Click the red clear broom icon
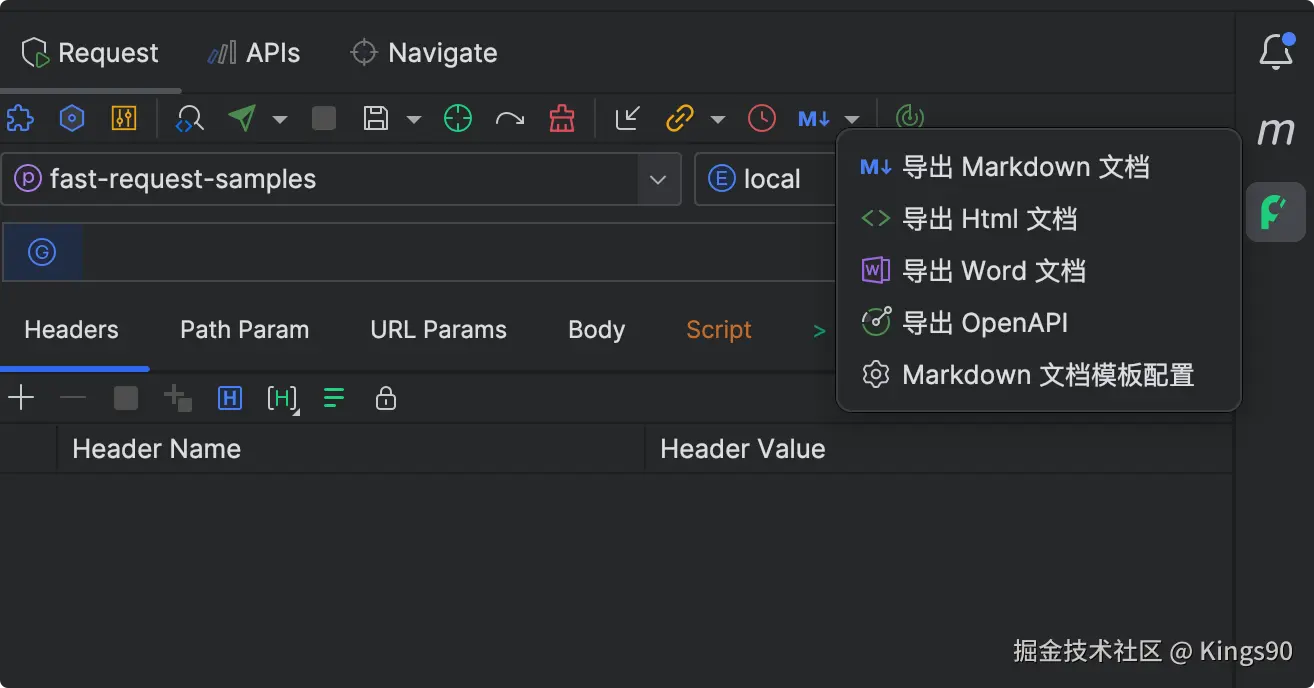 (x=562, y=118)
